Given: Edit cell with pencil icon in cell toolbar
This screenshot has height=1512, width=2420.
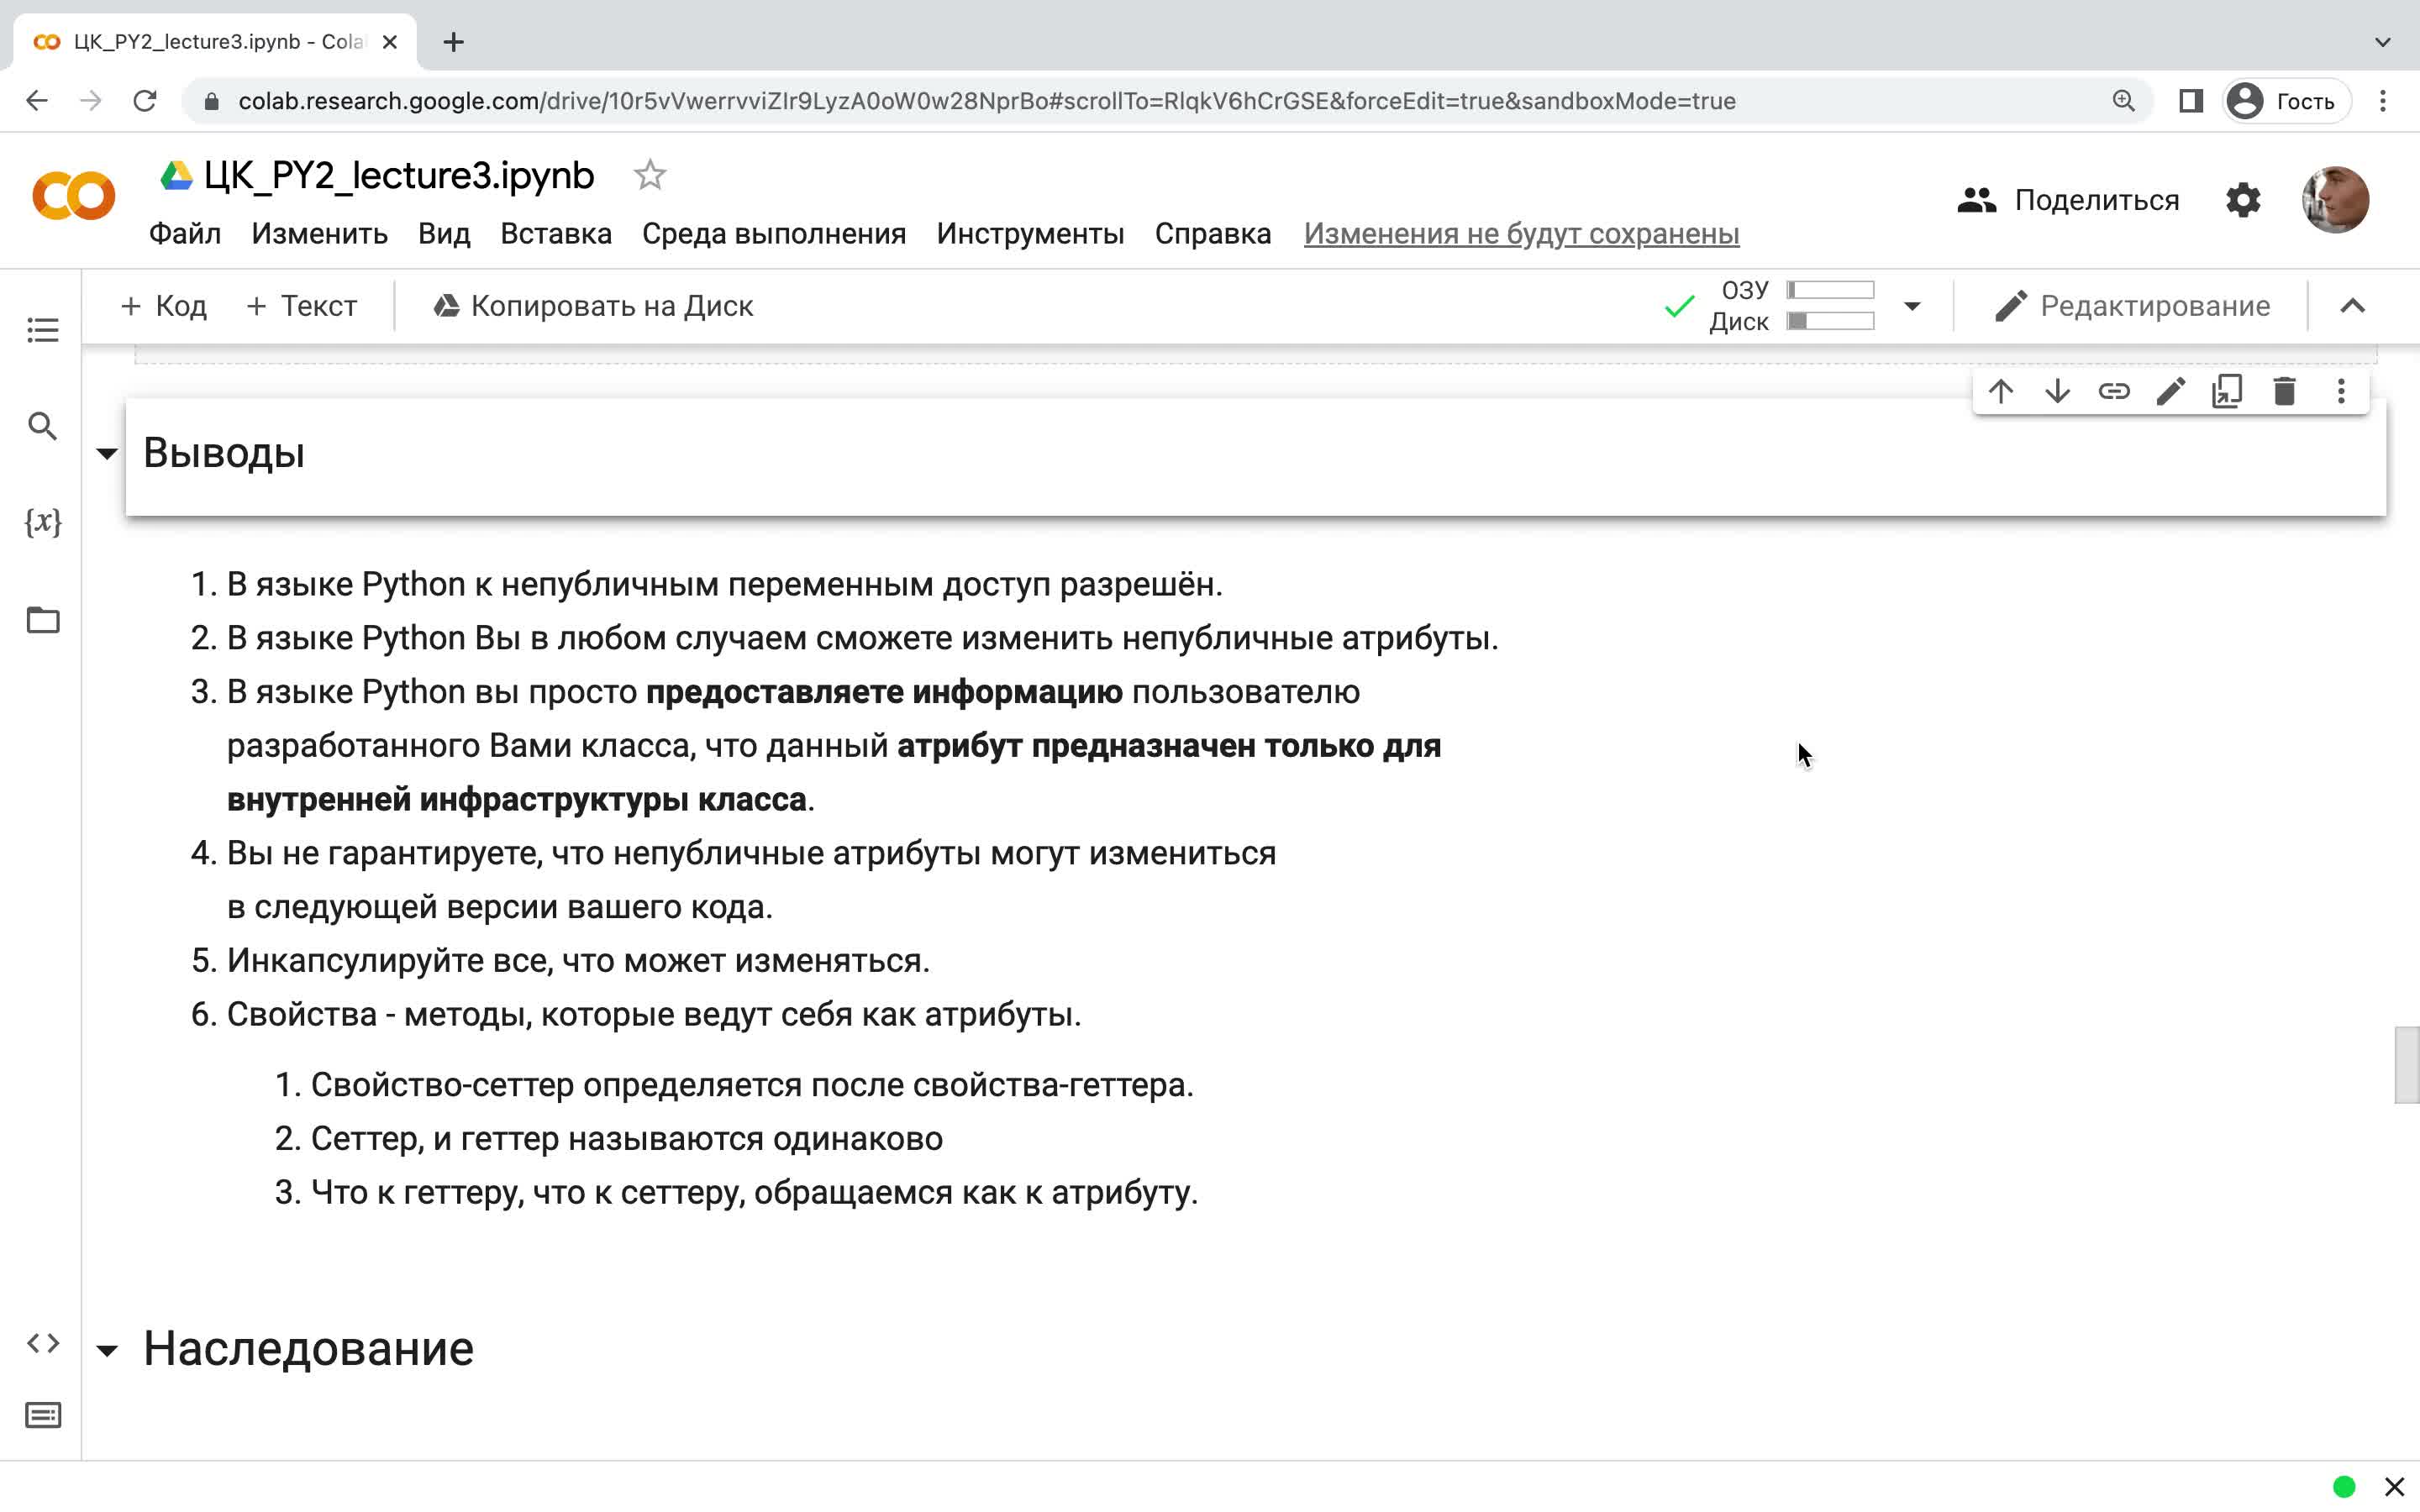Looking at the screenshot, I should pyautogui.click(x=2170, y=391).
